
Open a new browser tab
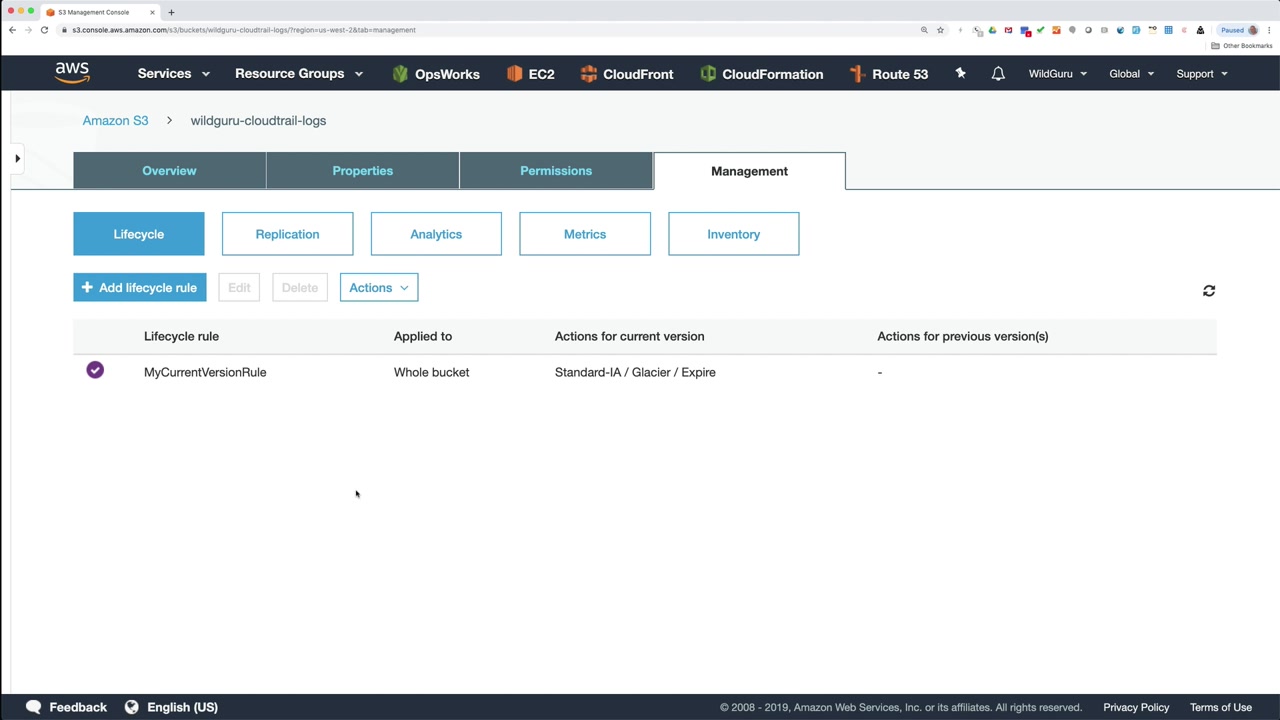tap(171, 12)
